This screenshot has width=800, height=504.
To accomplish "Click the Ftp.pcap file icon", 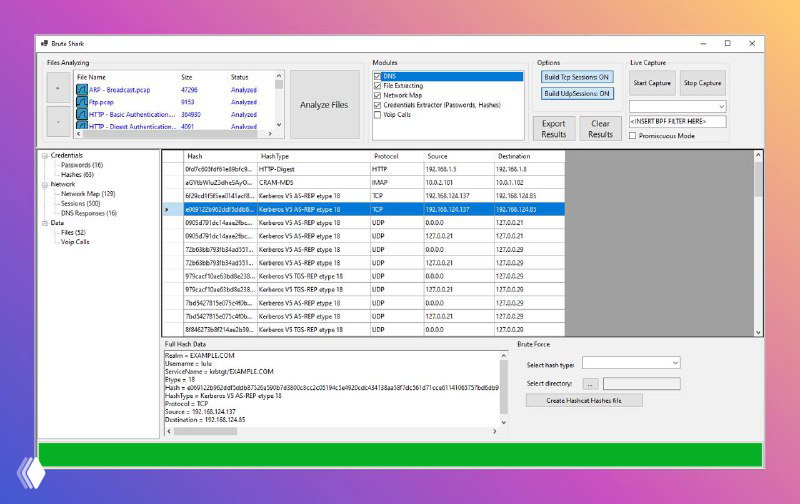I will click(82, 102).
